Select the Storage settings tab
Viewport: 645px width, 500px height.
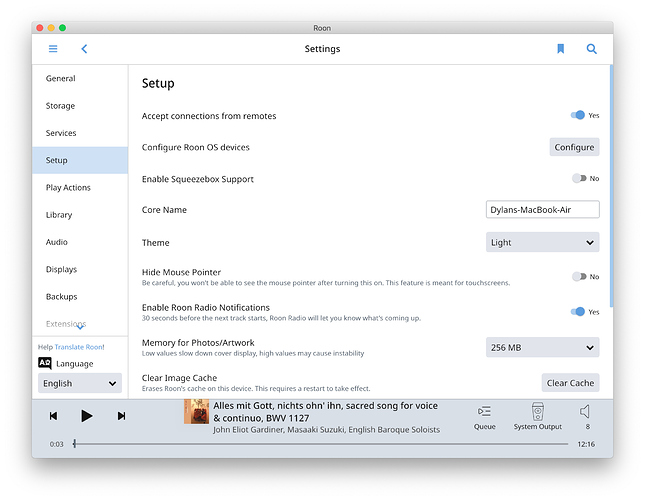(80, 106)
